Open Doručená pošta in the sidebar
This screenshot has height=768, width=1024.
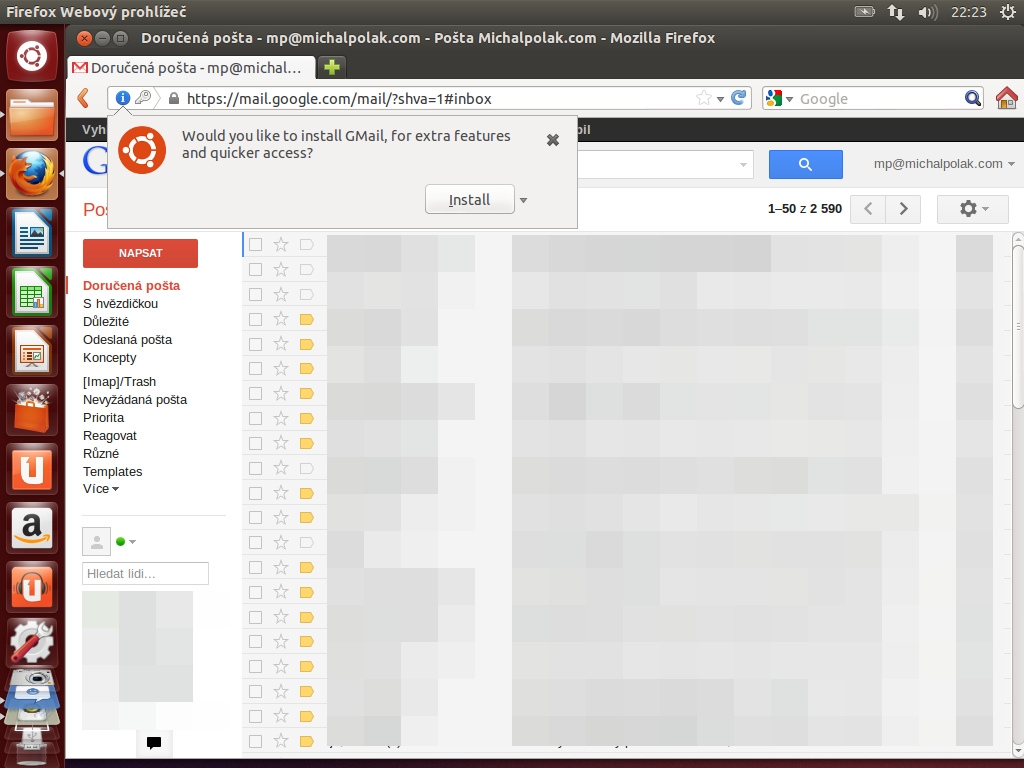pyautogui.click(x=131, y=285)
